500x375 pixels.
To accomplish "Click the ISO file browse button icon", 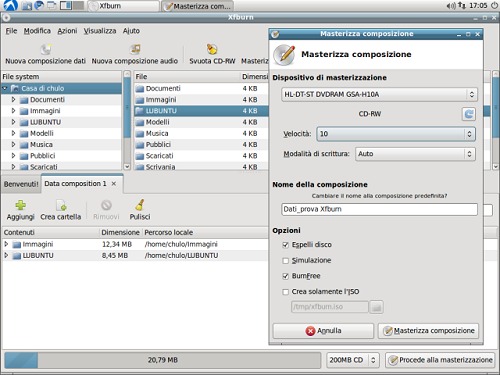I will pyautogui.click(x=376, y=307).
